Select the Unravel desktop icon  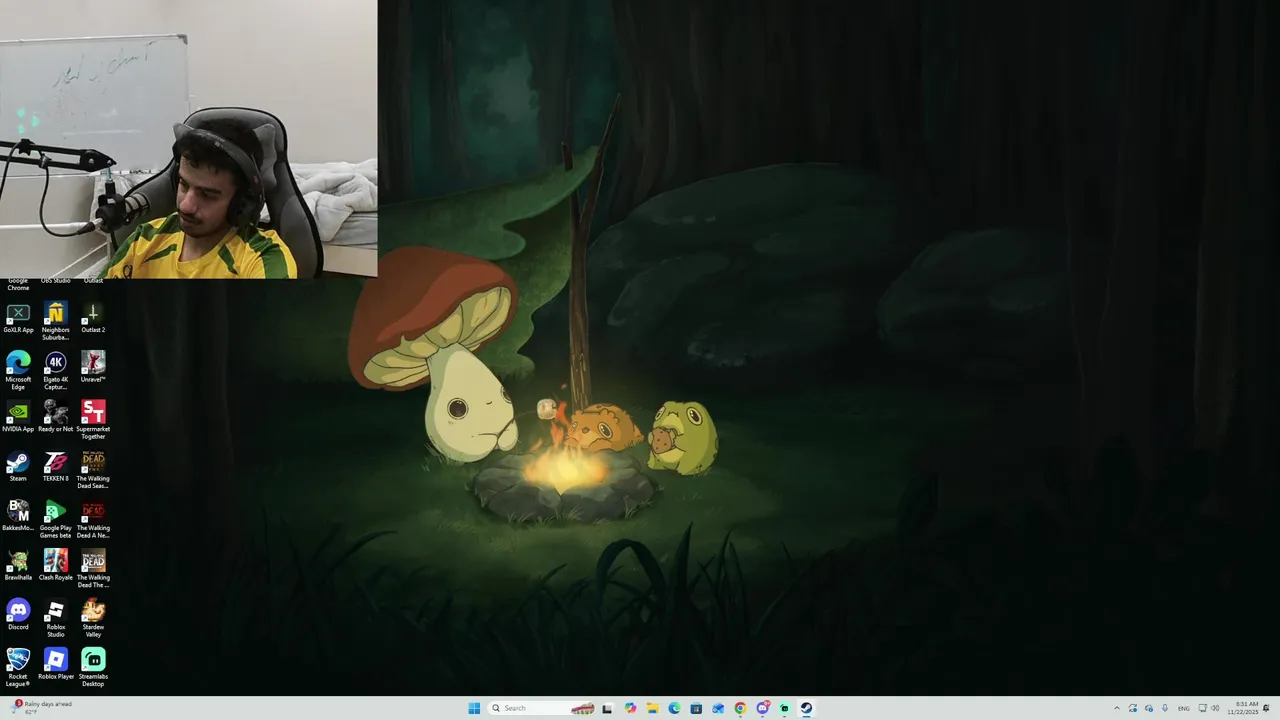93,368
